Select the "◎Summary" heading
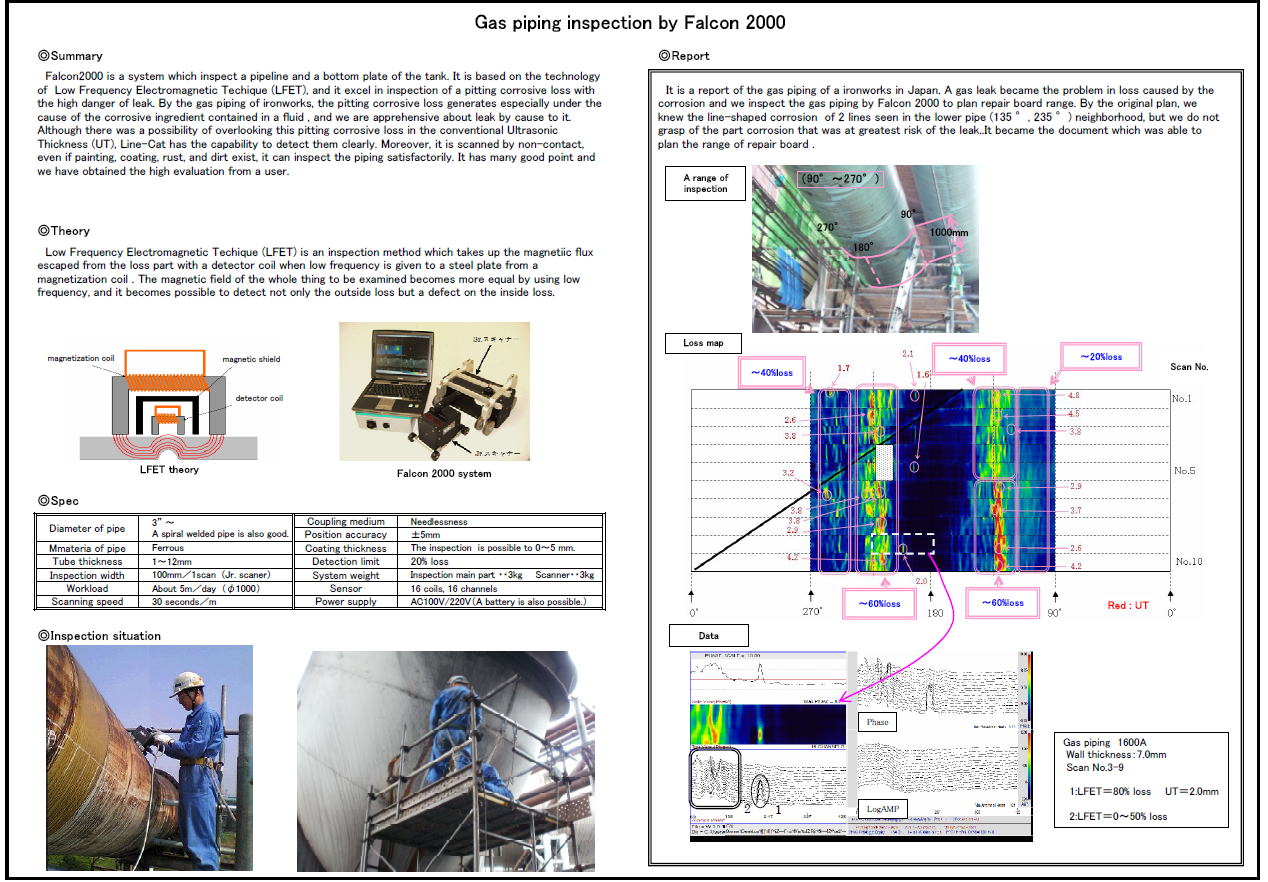 pos(70,56)
